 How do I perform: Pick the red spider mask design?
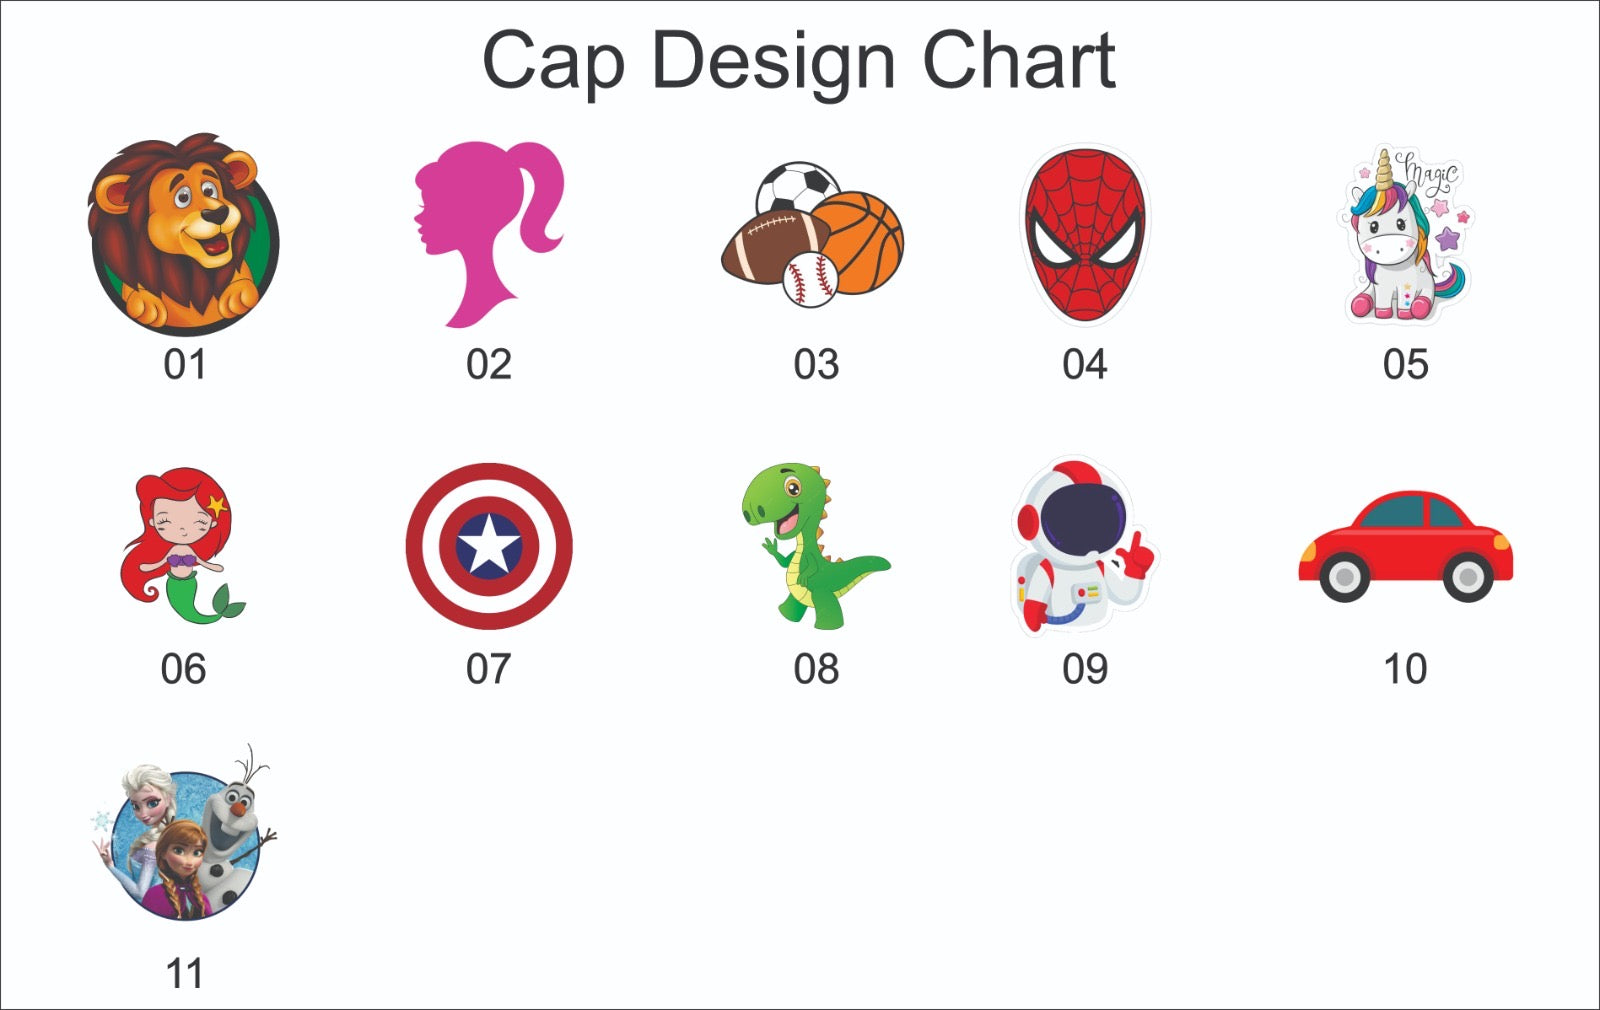(x=1085, y=235)
